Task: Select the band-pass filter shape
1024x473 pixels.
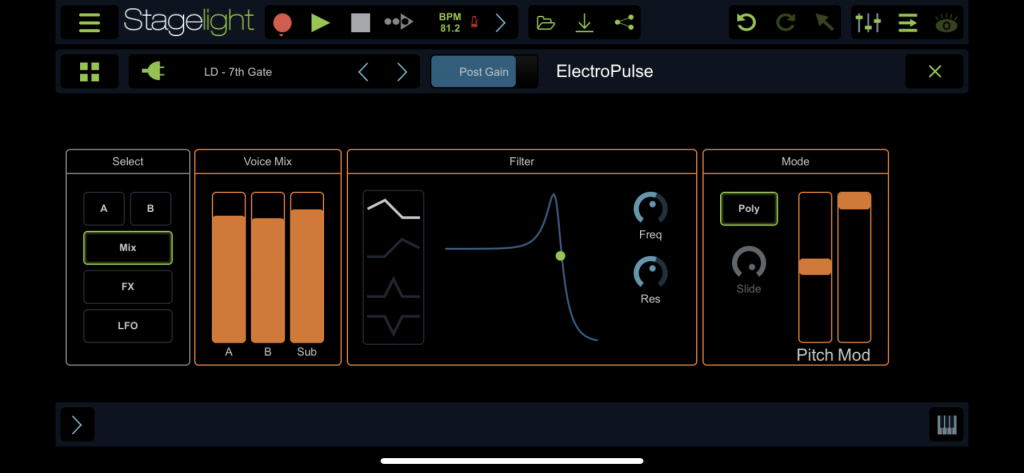Action: 394,287
